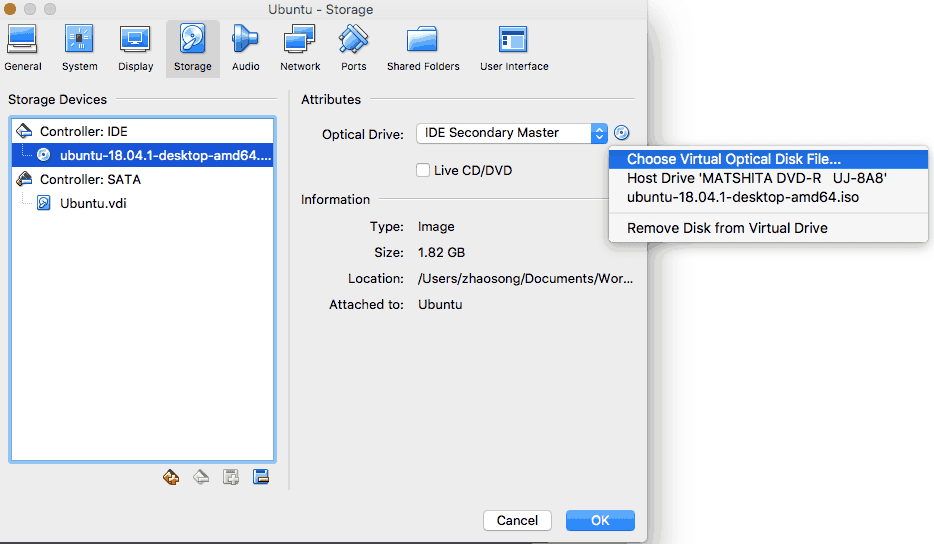Screen dimensions: 934x544
Task: Click the Size value 1.82 GB
Action: [441, 253]
